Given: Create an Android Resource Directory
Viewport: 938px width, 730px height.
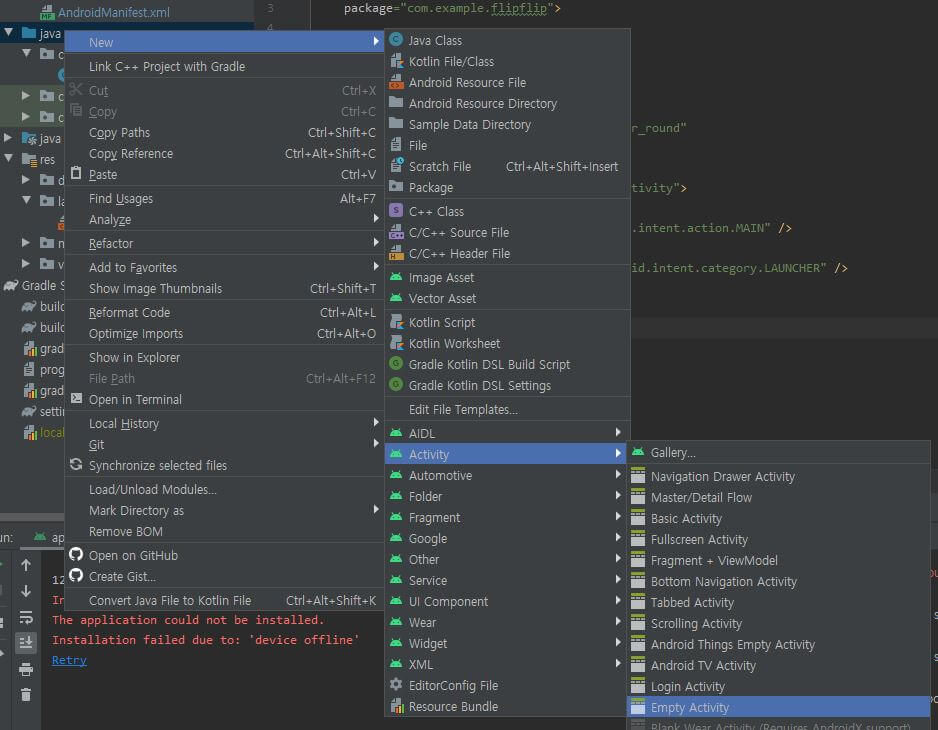Looking at the screenshot, I should [x=507, y=104].
